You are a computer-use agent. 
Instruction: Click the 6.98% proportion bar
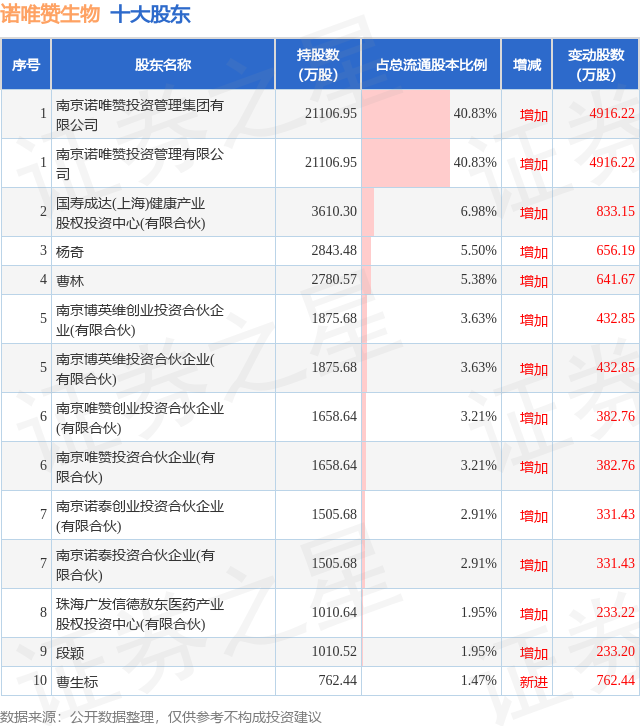pyautogui.click(x=368, y=212)
